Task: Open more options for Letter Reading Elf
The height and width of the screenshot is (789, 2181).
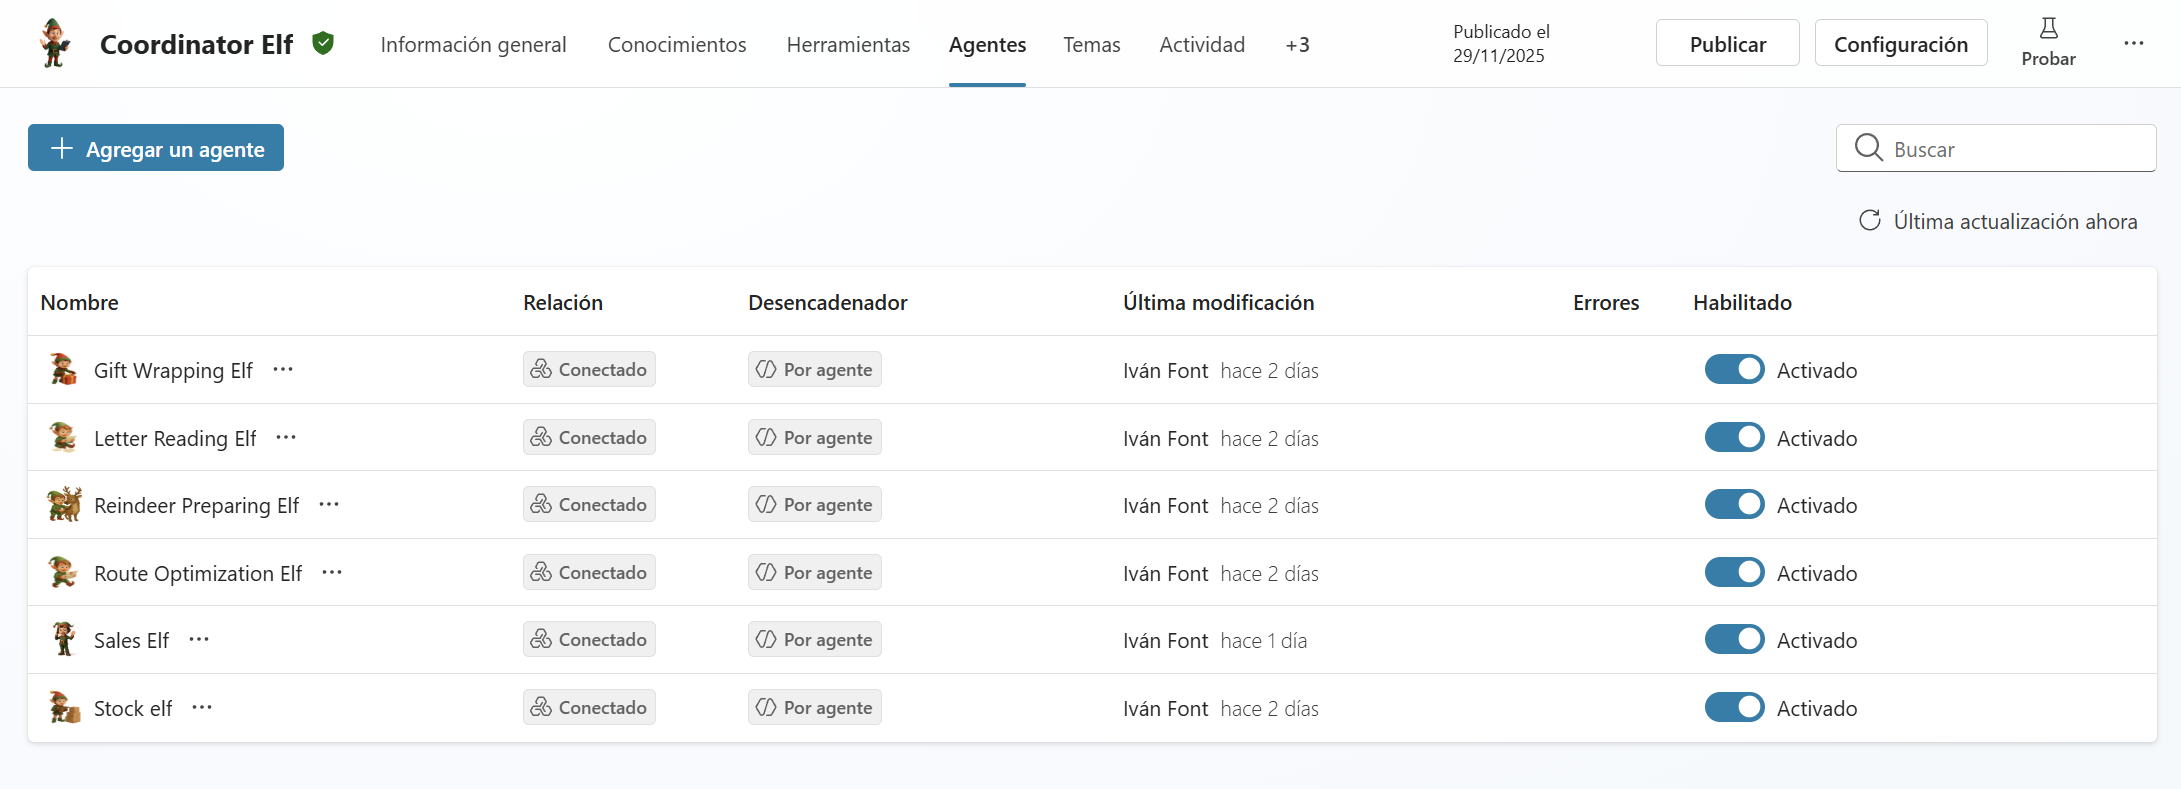Action: click(x=286, y=438)
